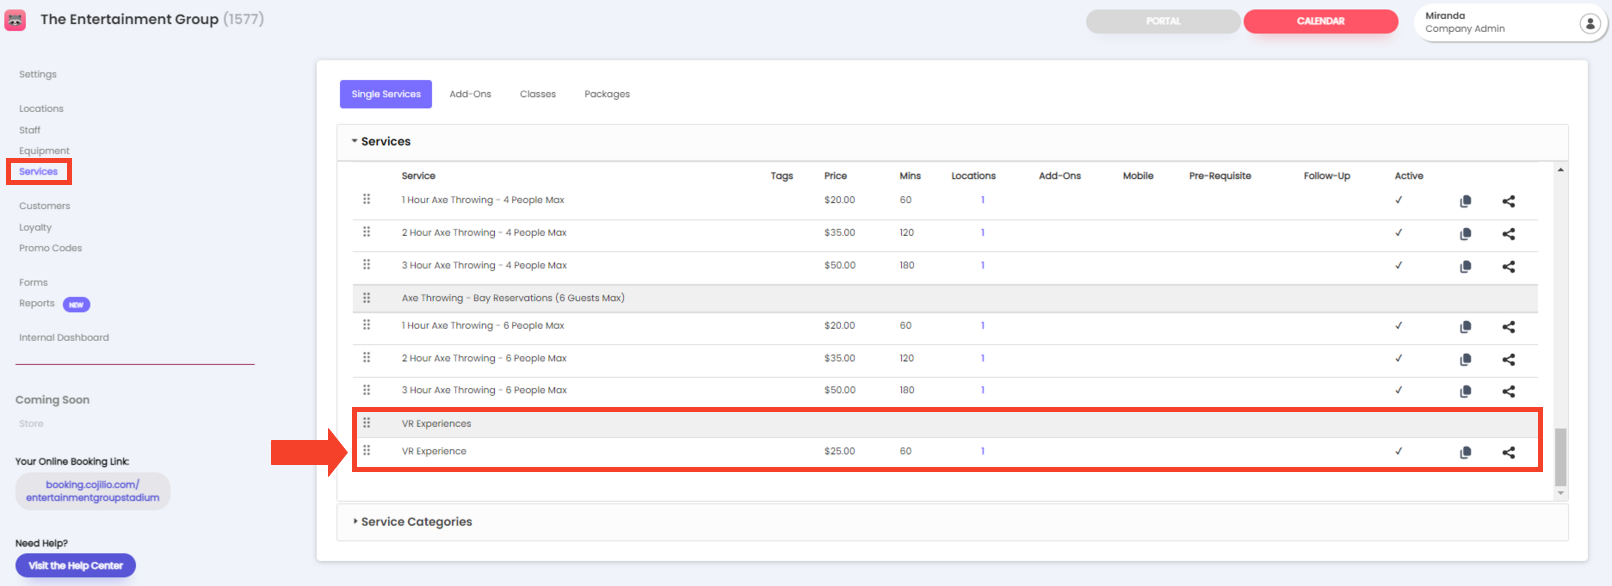Screen dimensions: 1612x586
Task: Toggle Active checkmark for 1 Hour Axe Throwing - 4 People Max
Action: pyautogui.click(x=1398, y=200)
